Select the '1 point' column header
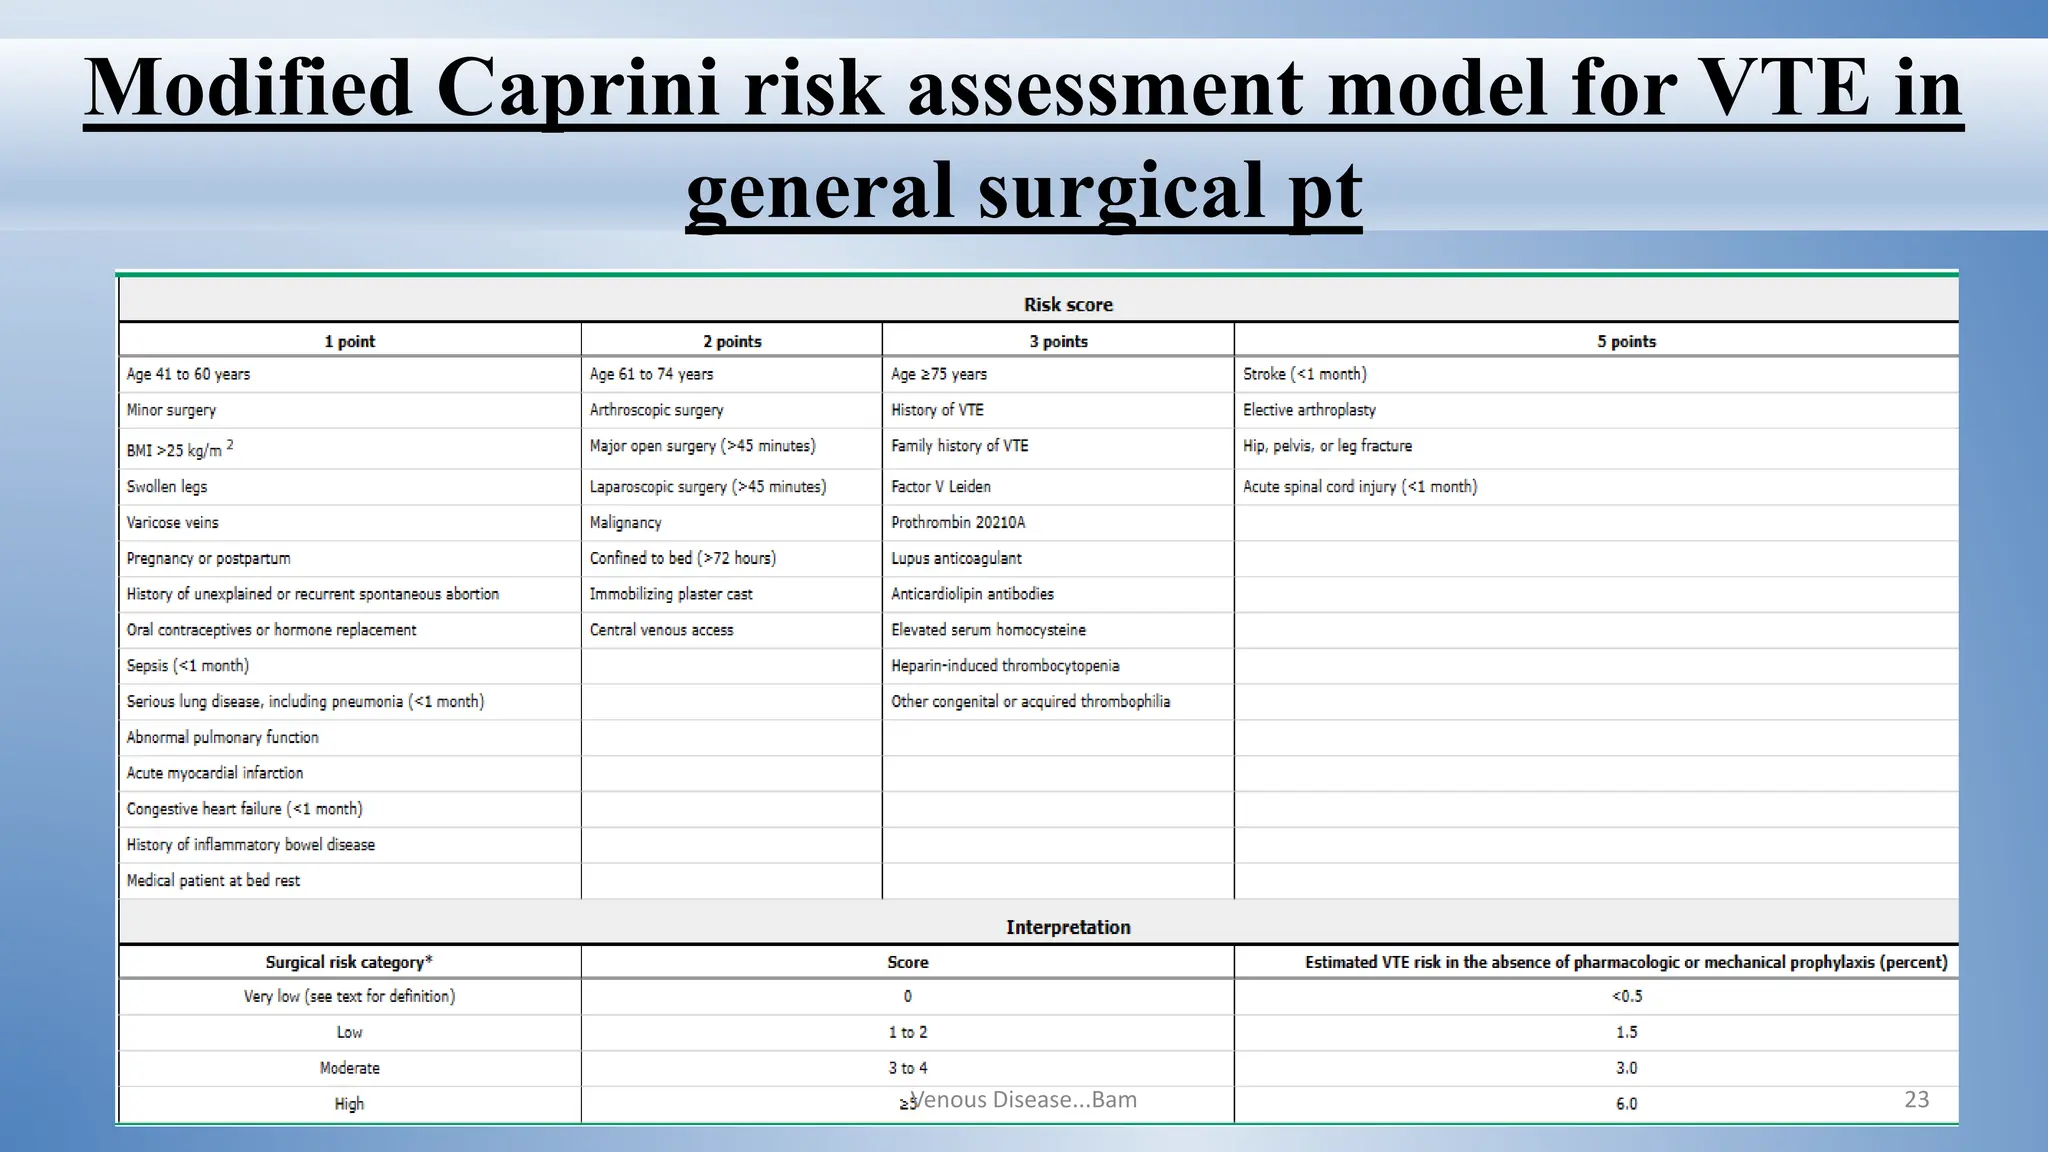 [x=349, y=341]
